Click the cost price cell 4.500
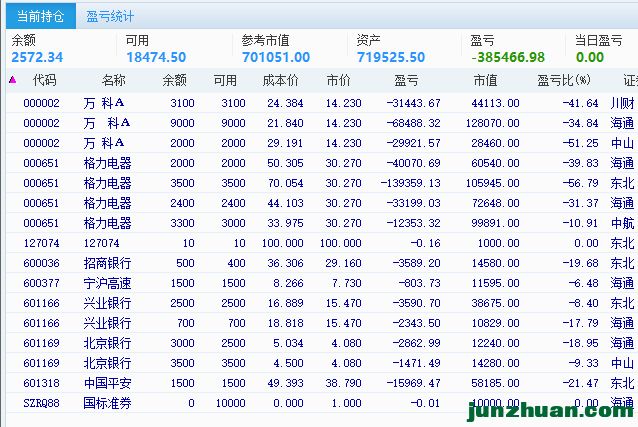The image size is (638, 427). (288, 363)
